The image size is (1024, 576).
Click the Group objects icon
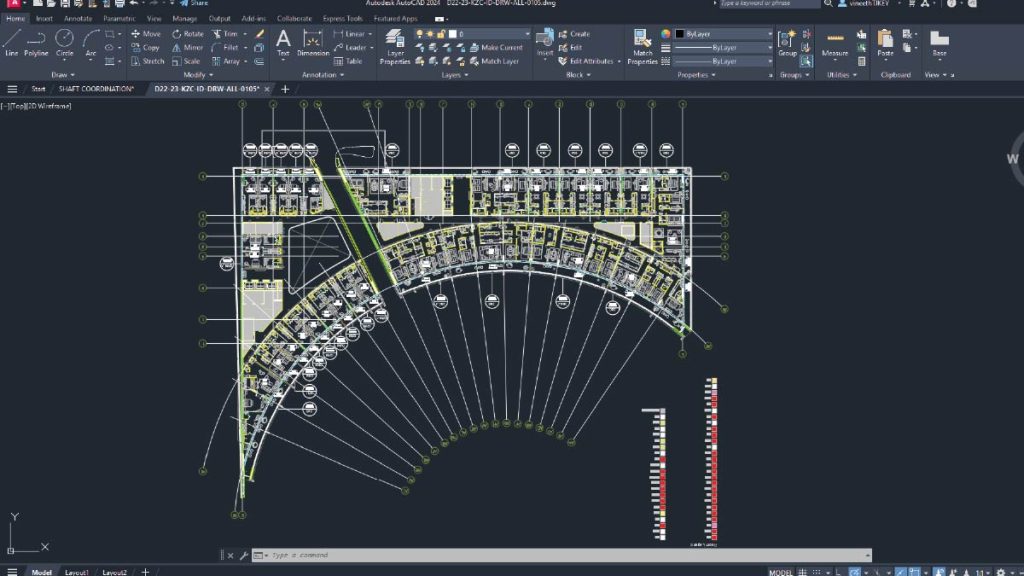(787, 42)
